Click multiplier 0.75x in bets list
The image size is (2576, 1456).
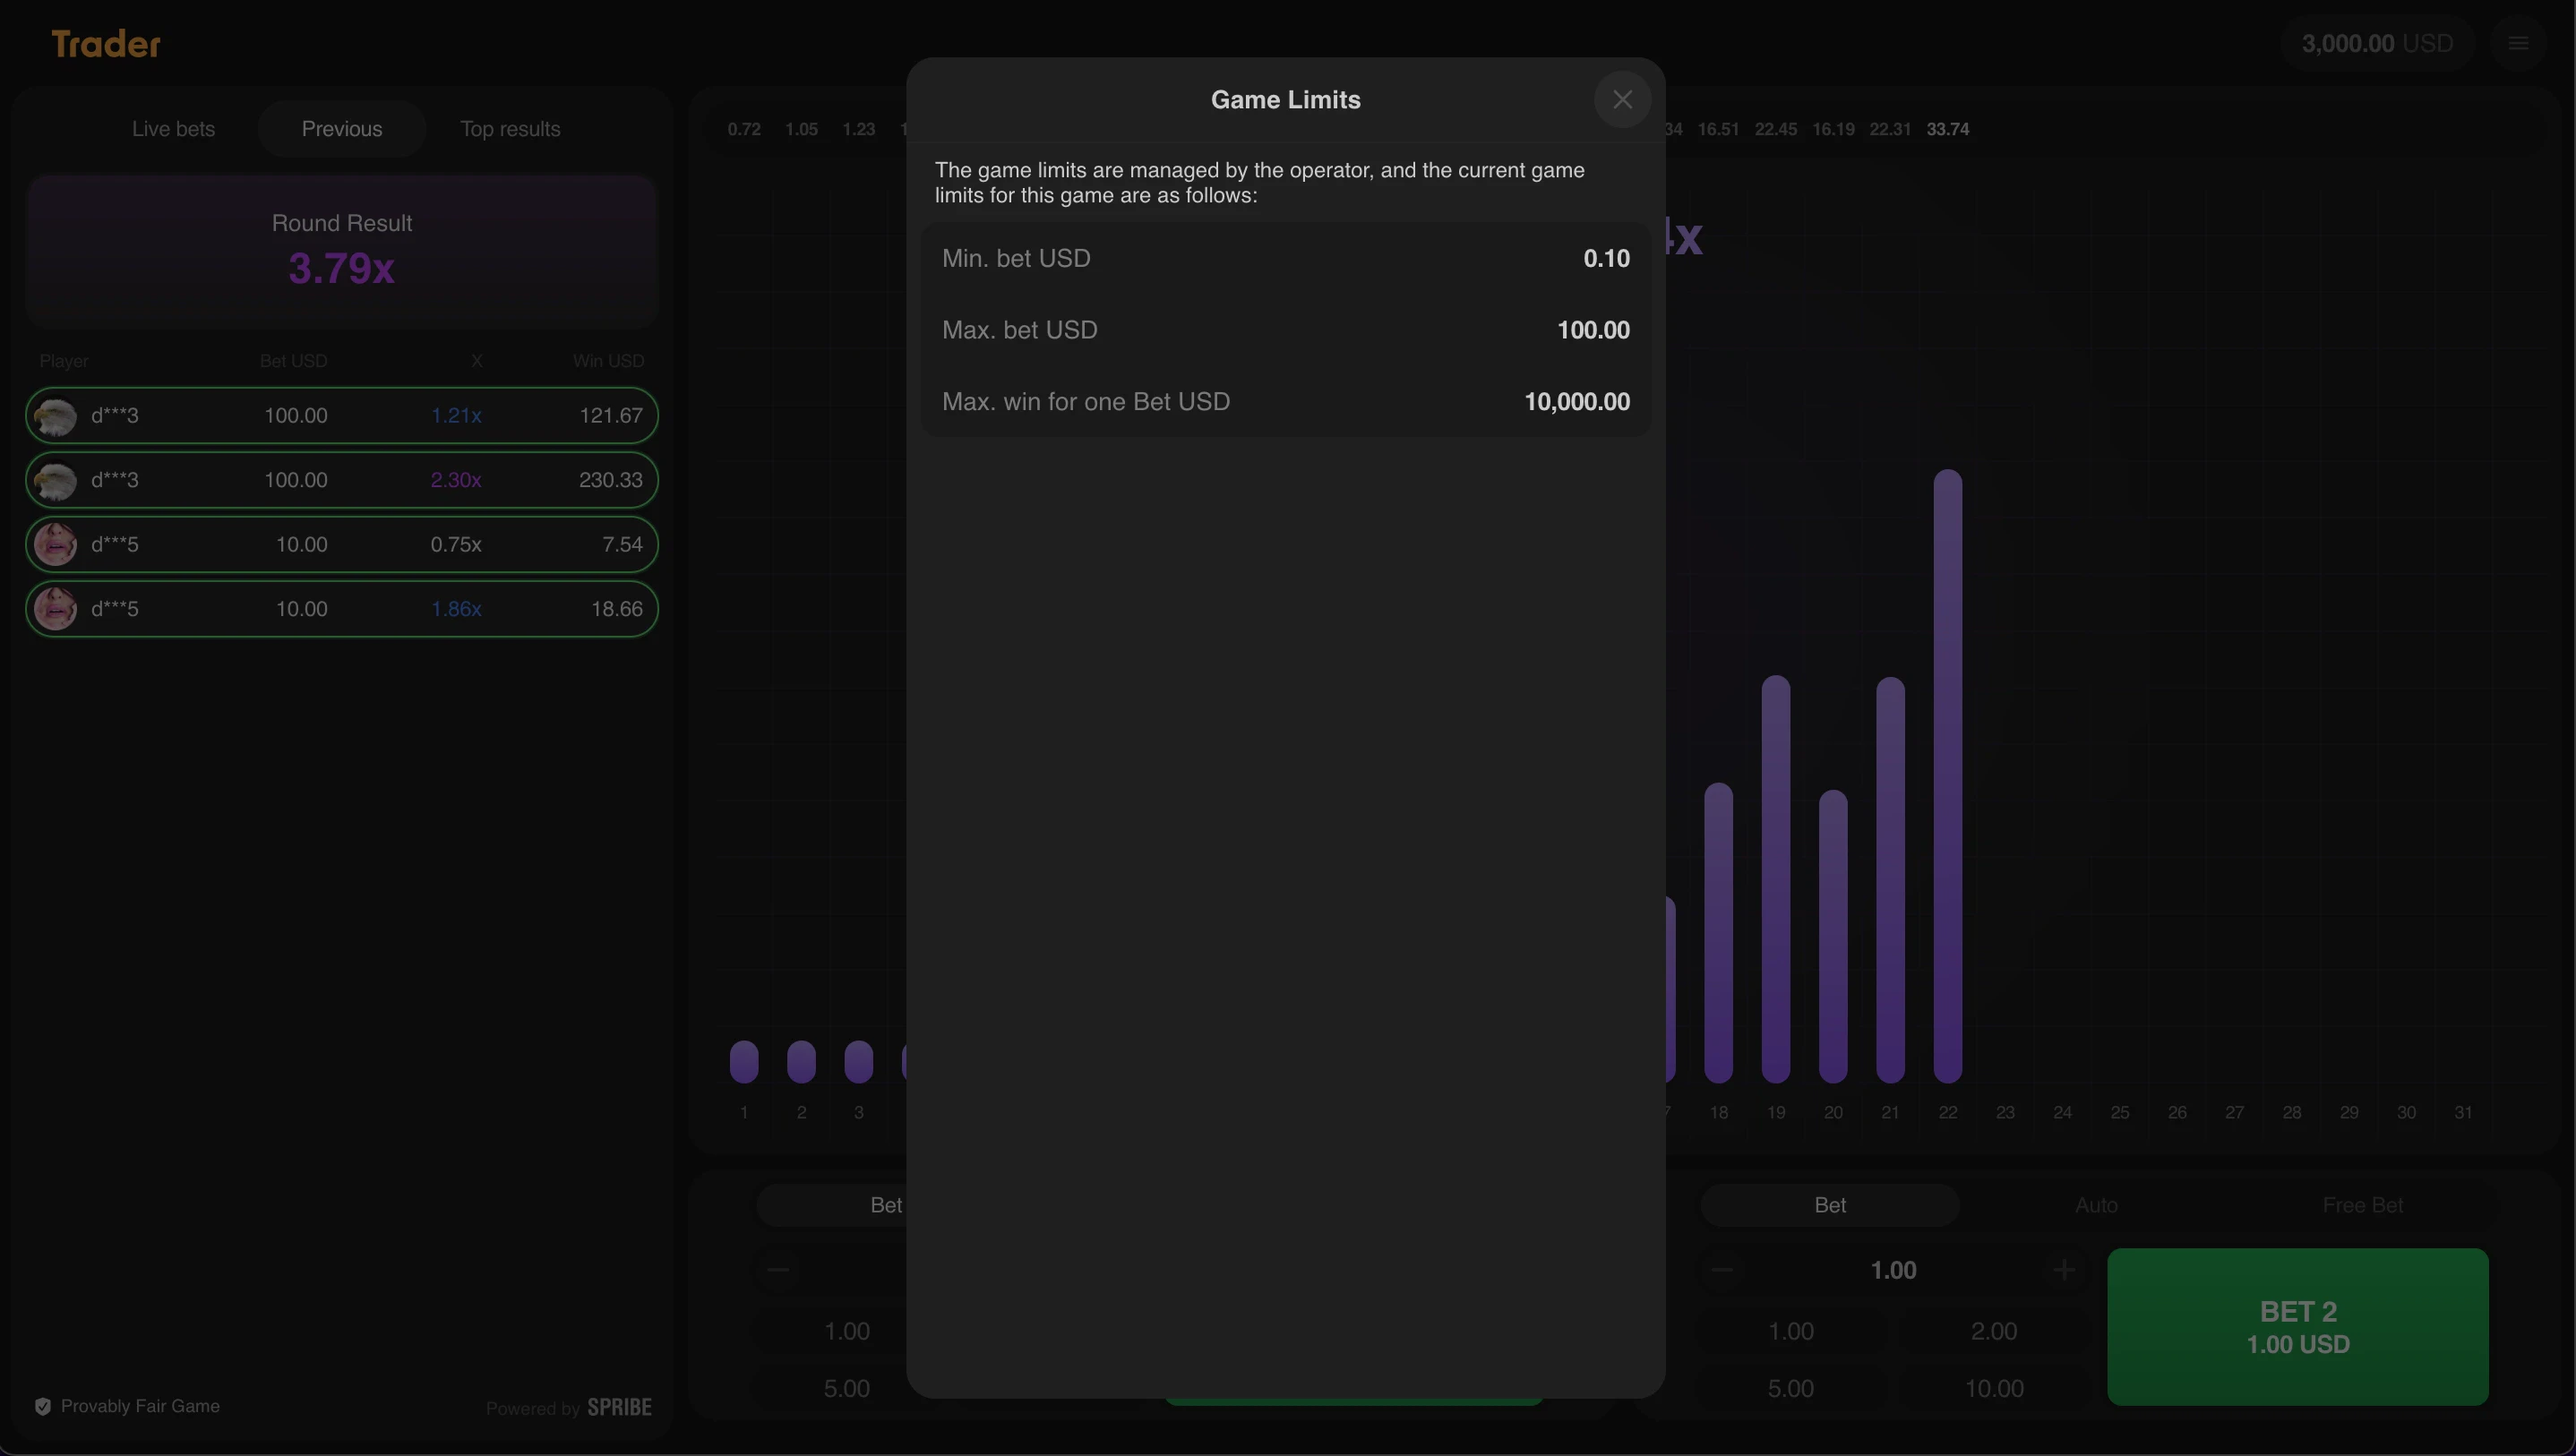(456, 544)
